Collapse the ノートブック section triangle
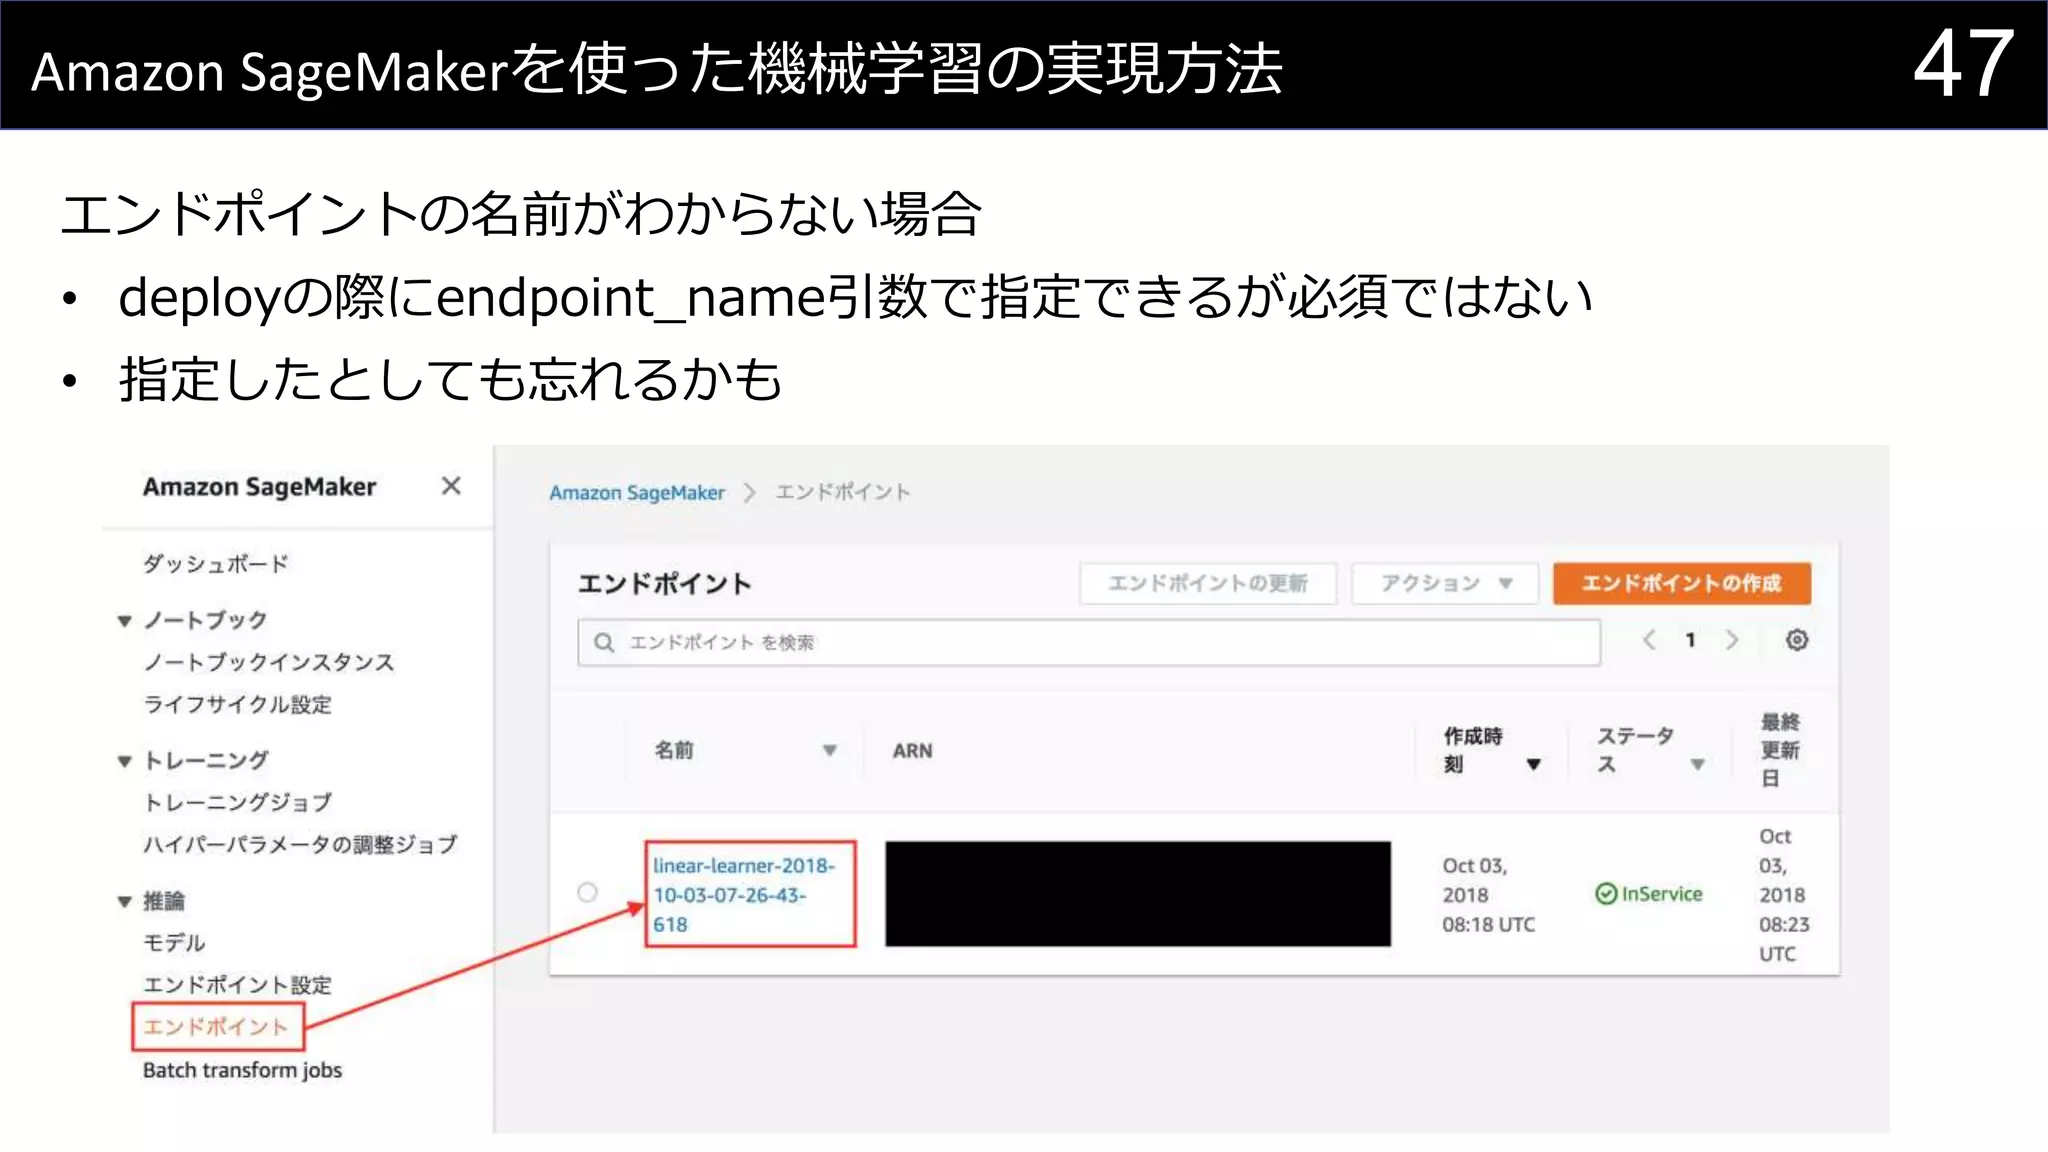This screenshot has height=1152, width=2048. pyautogui.click(x=124, y=621)
